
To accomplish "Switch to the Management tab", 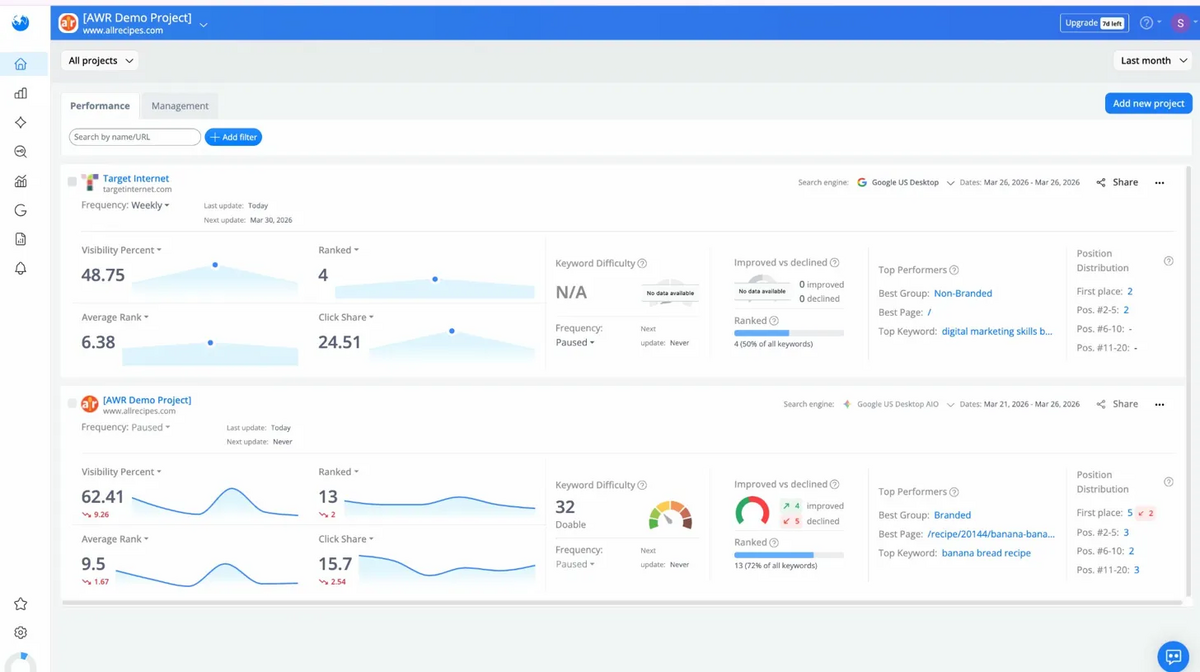I will pyautogui.click(x=180, y=105).
